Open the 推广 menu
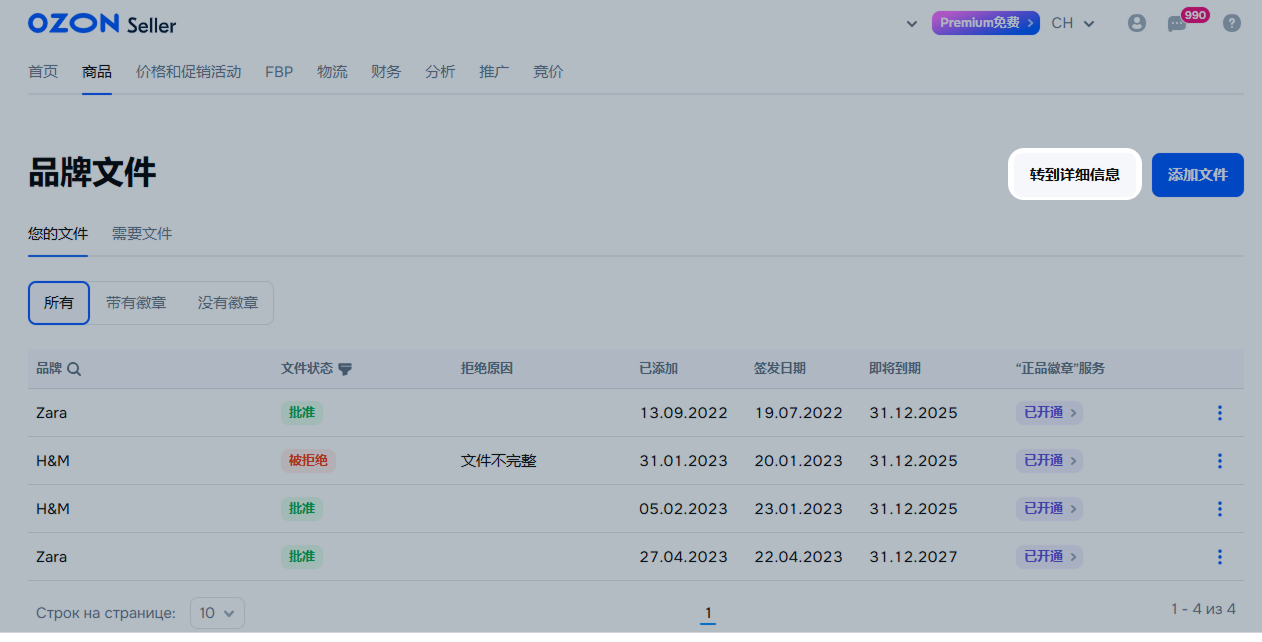This screenshot has width=1262, height=642. pyautogui.click(x=494, y=72)
